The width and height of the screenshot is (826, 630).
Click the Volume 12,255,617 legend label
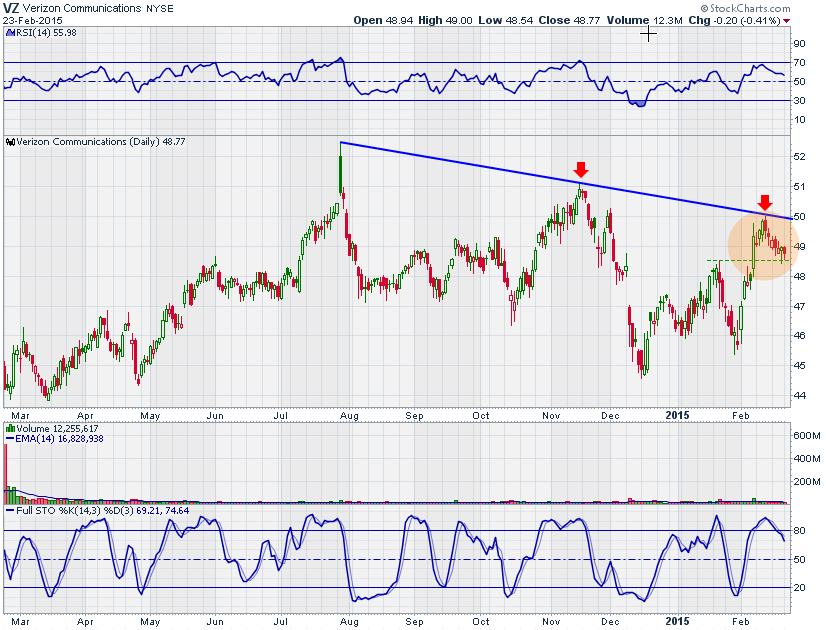tap(57, 429)
